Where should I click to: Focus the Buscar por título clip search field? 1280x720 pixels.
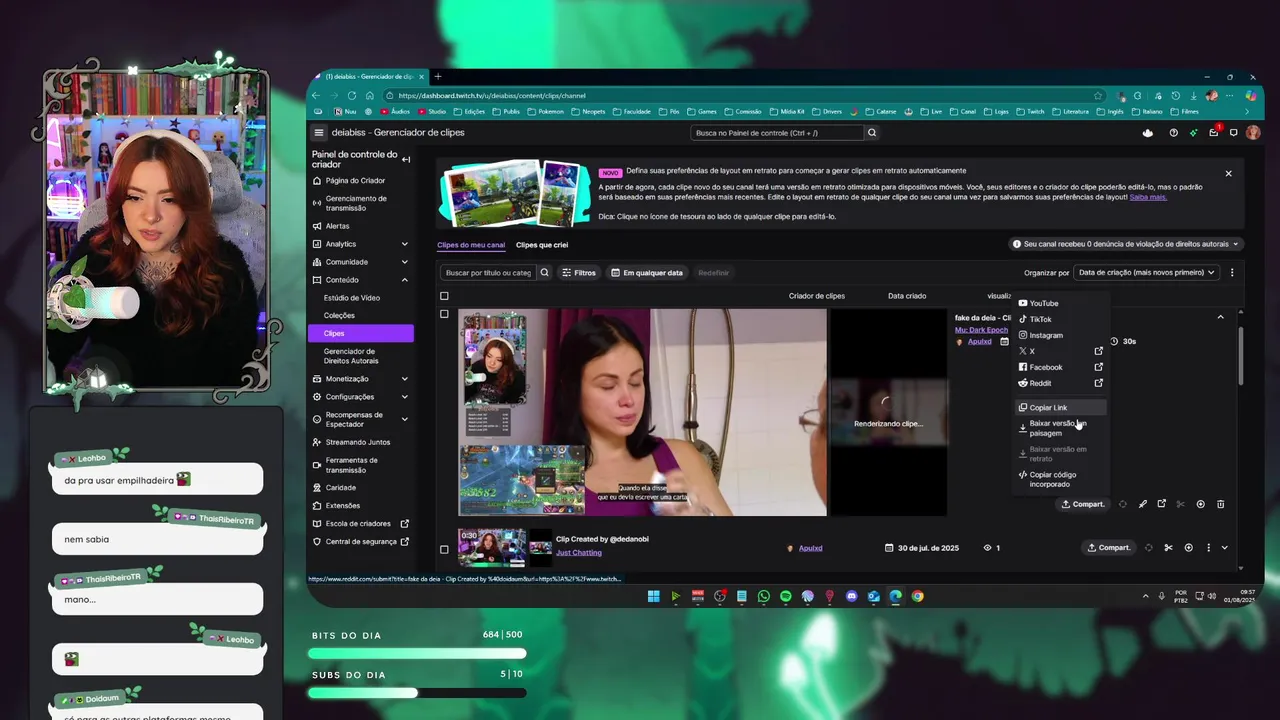click(488, 273)
